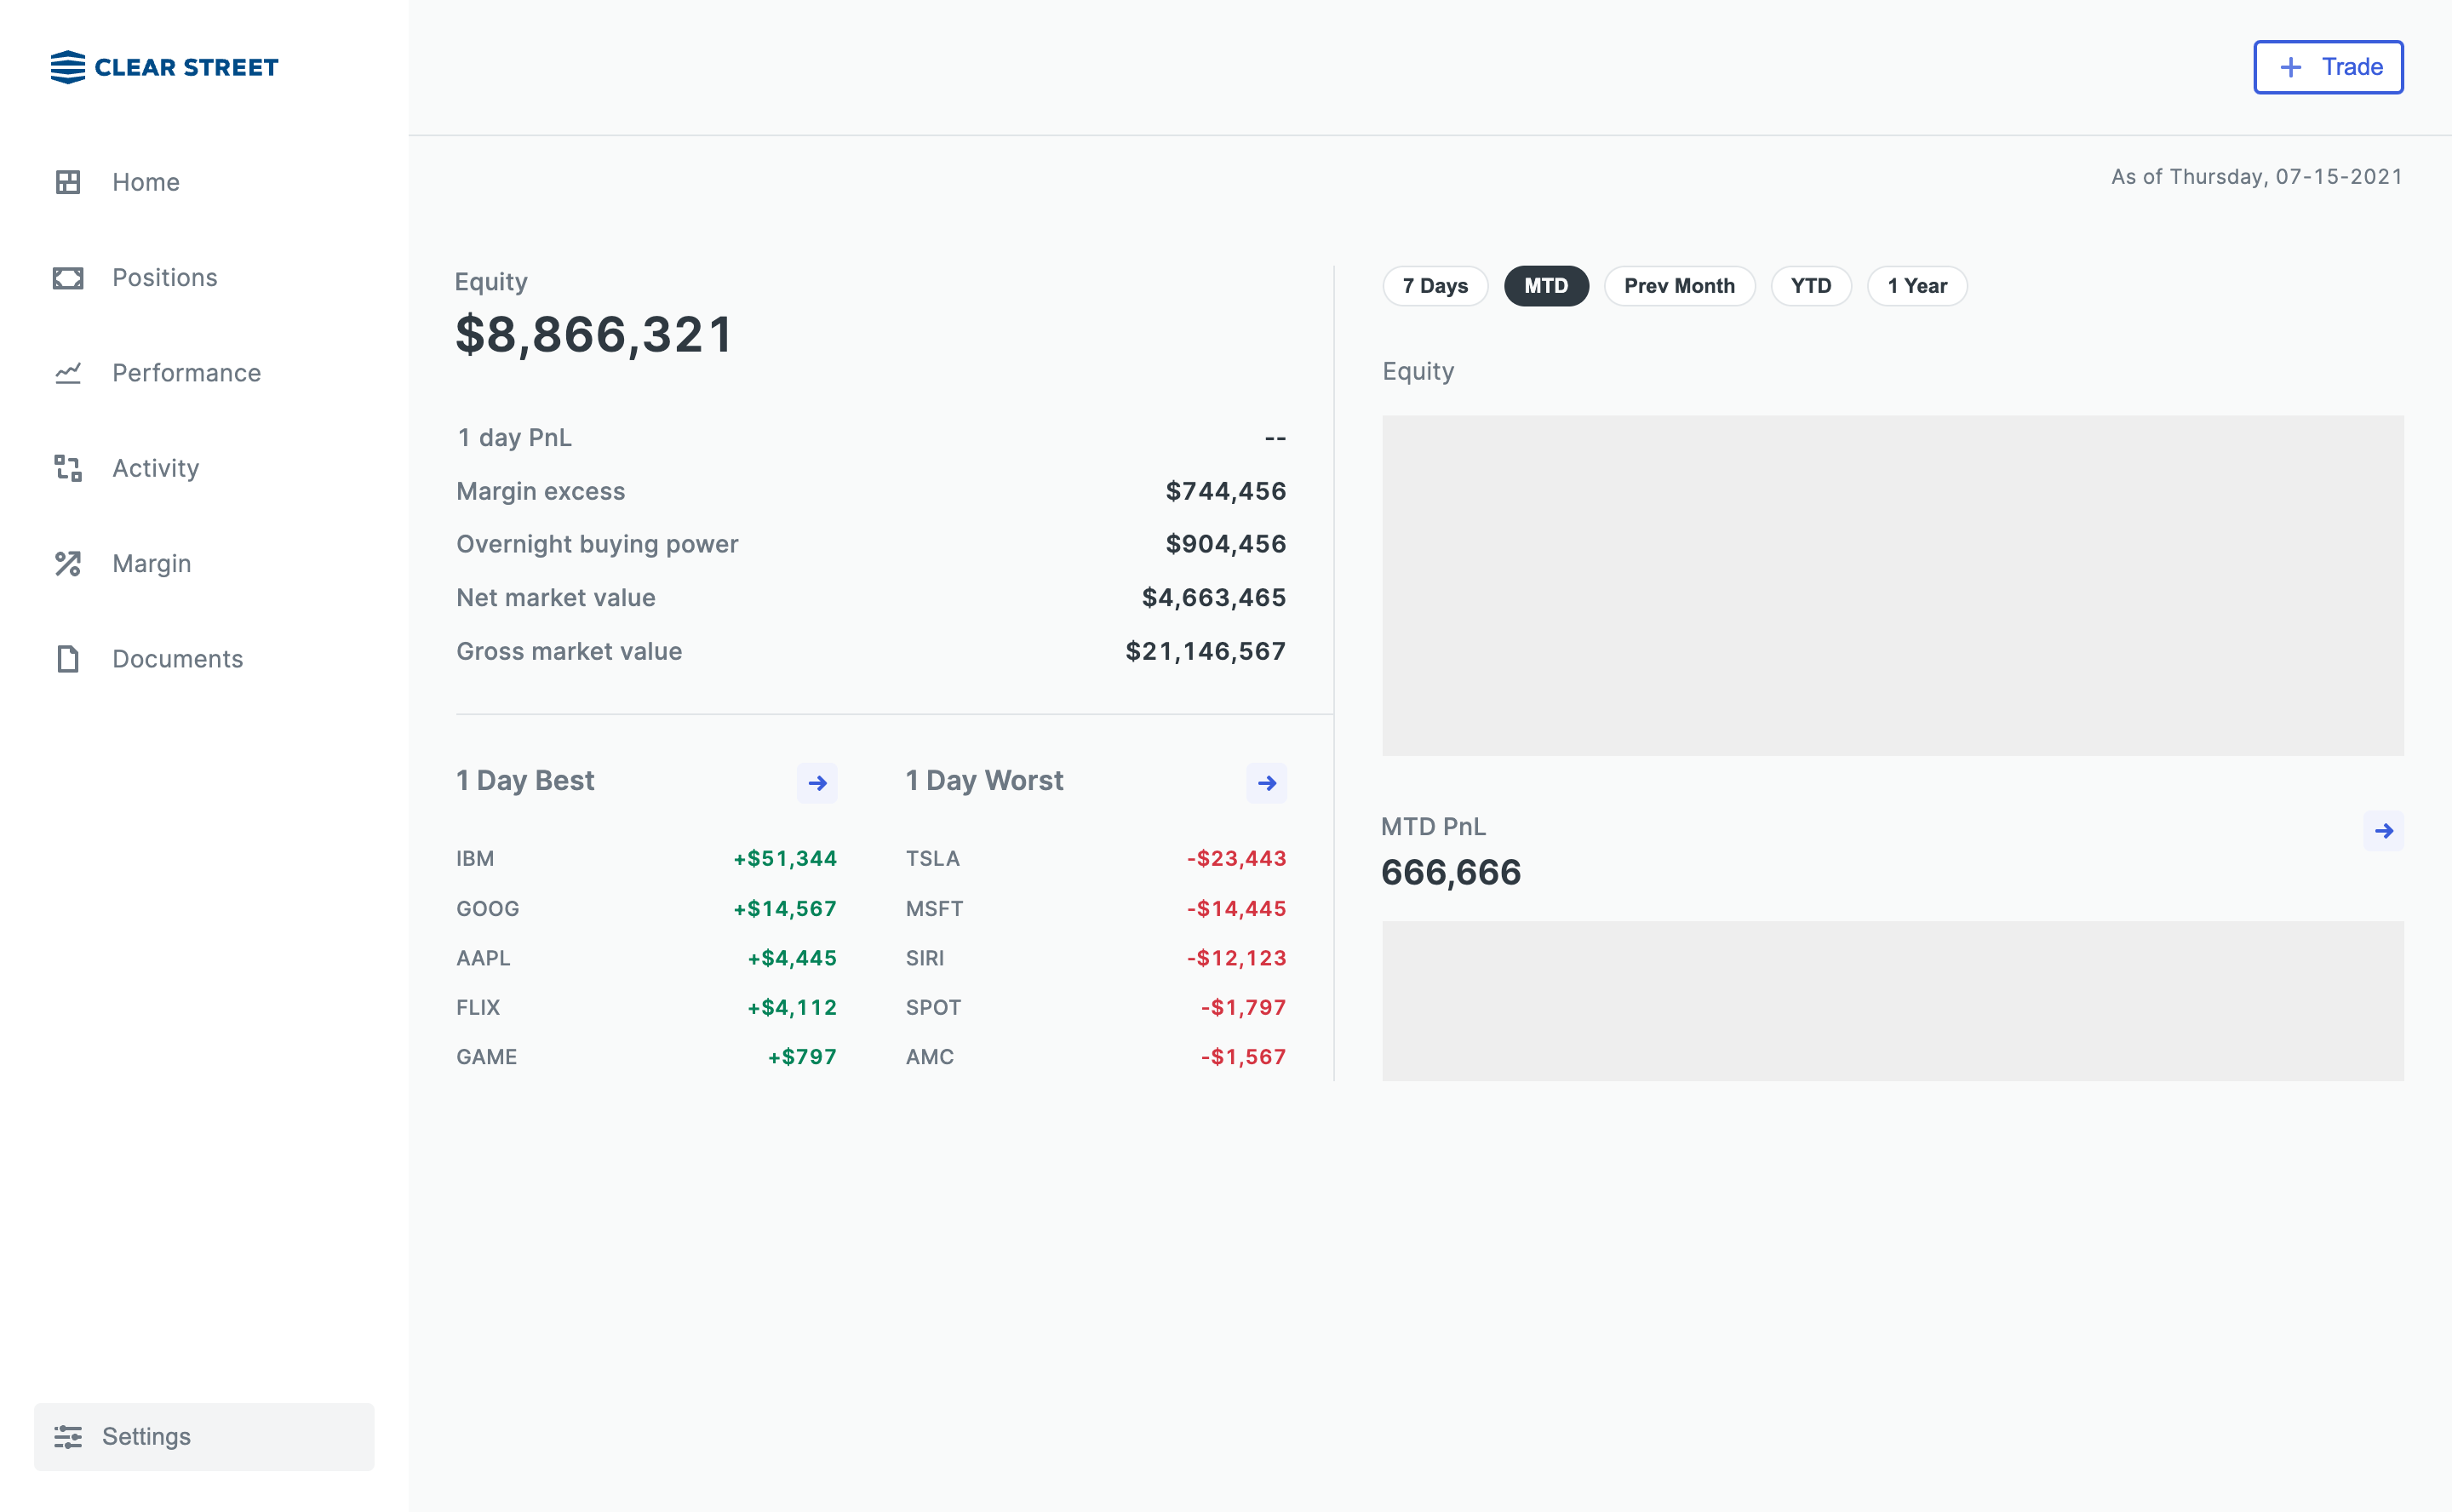2452x1512 pixels.
Task: Click the Settings sliders icon
Action: [x=68, y=1437]
